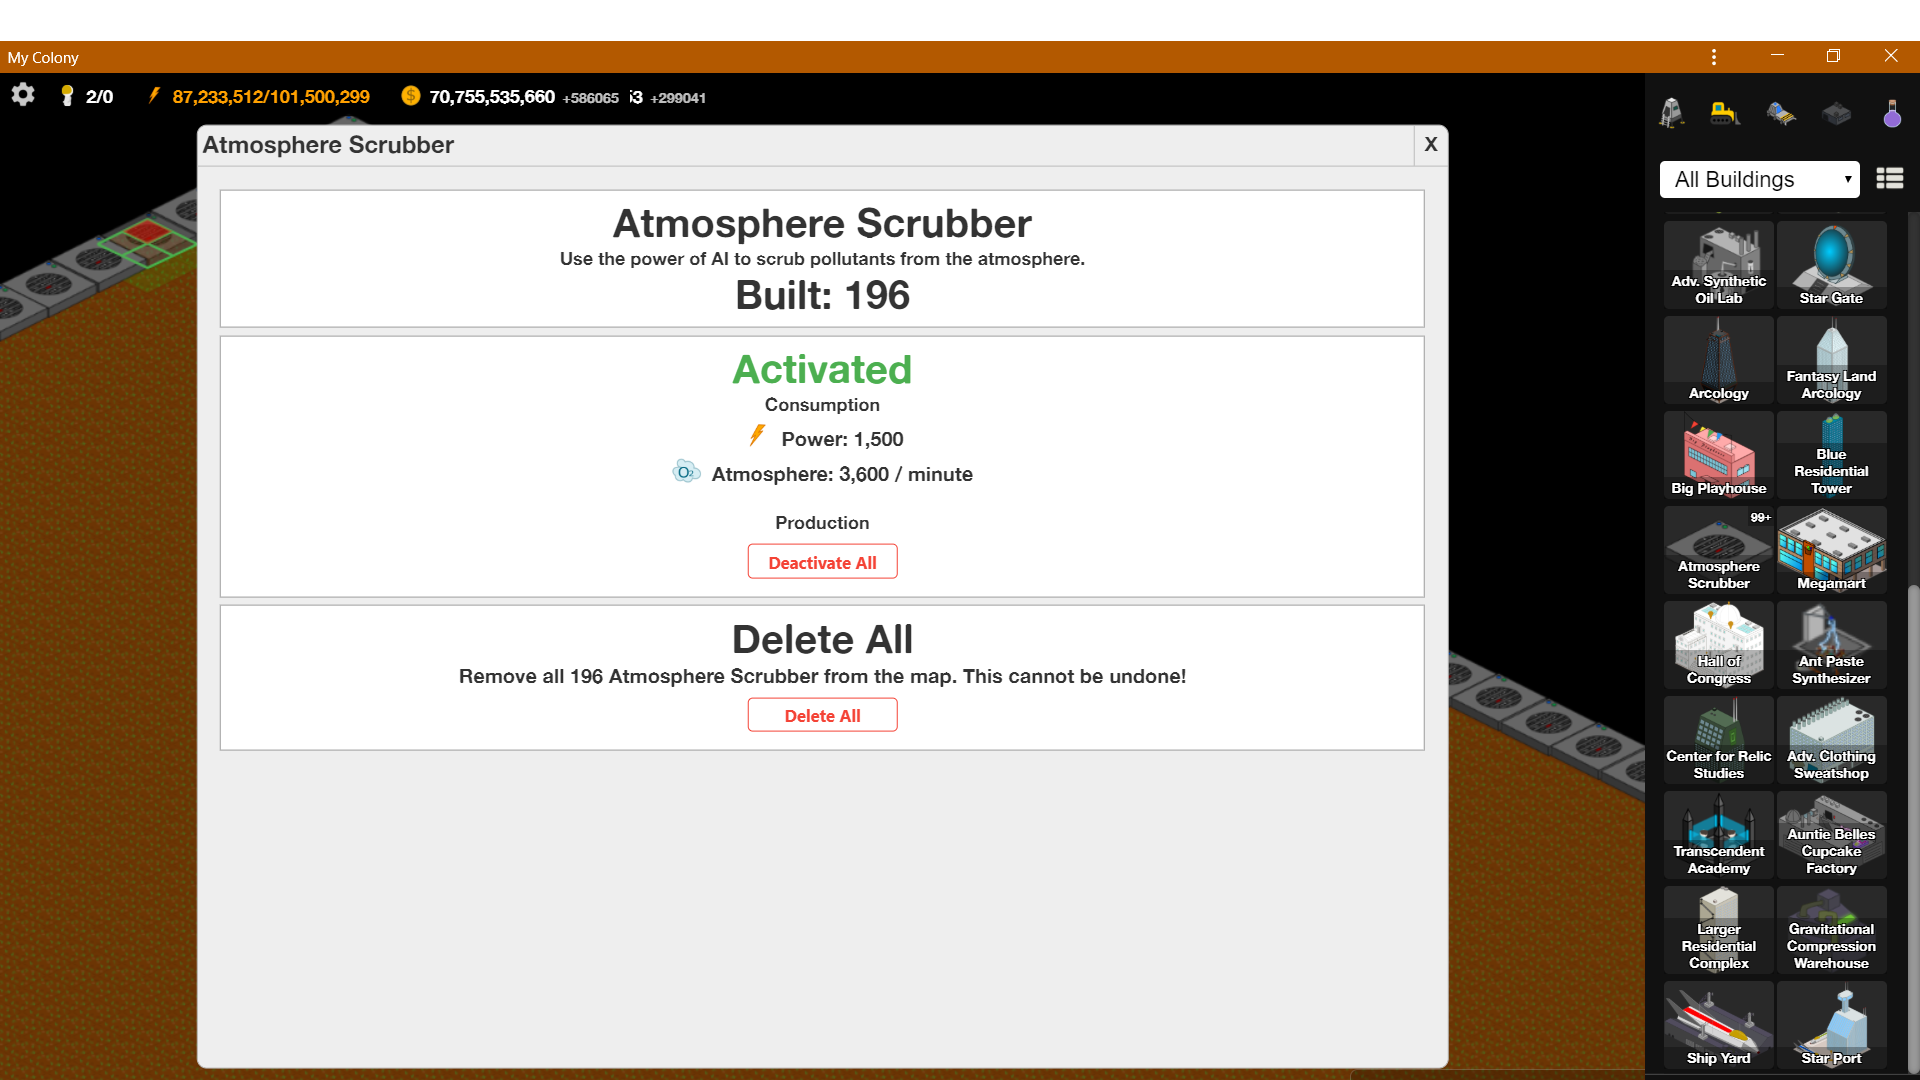Select the Big Playhouse building
1920x1080 pixels.
1718,455
